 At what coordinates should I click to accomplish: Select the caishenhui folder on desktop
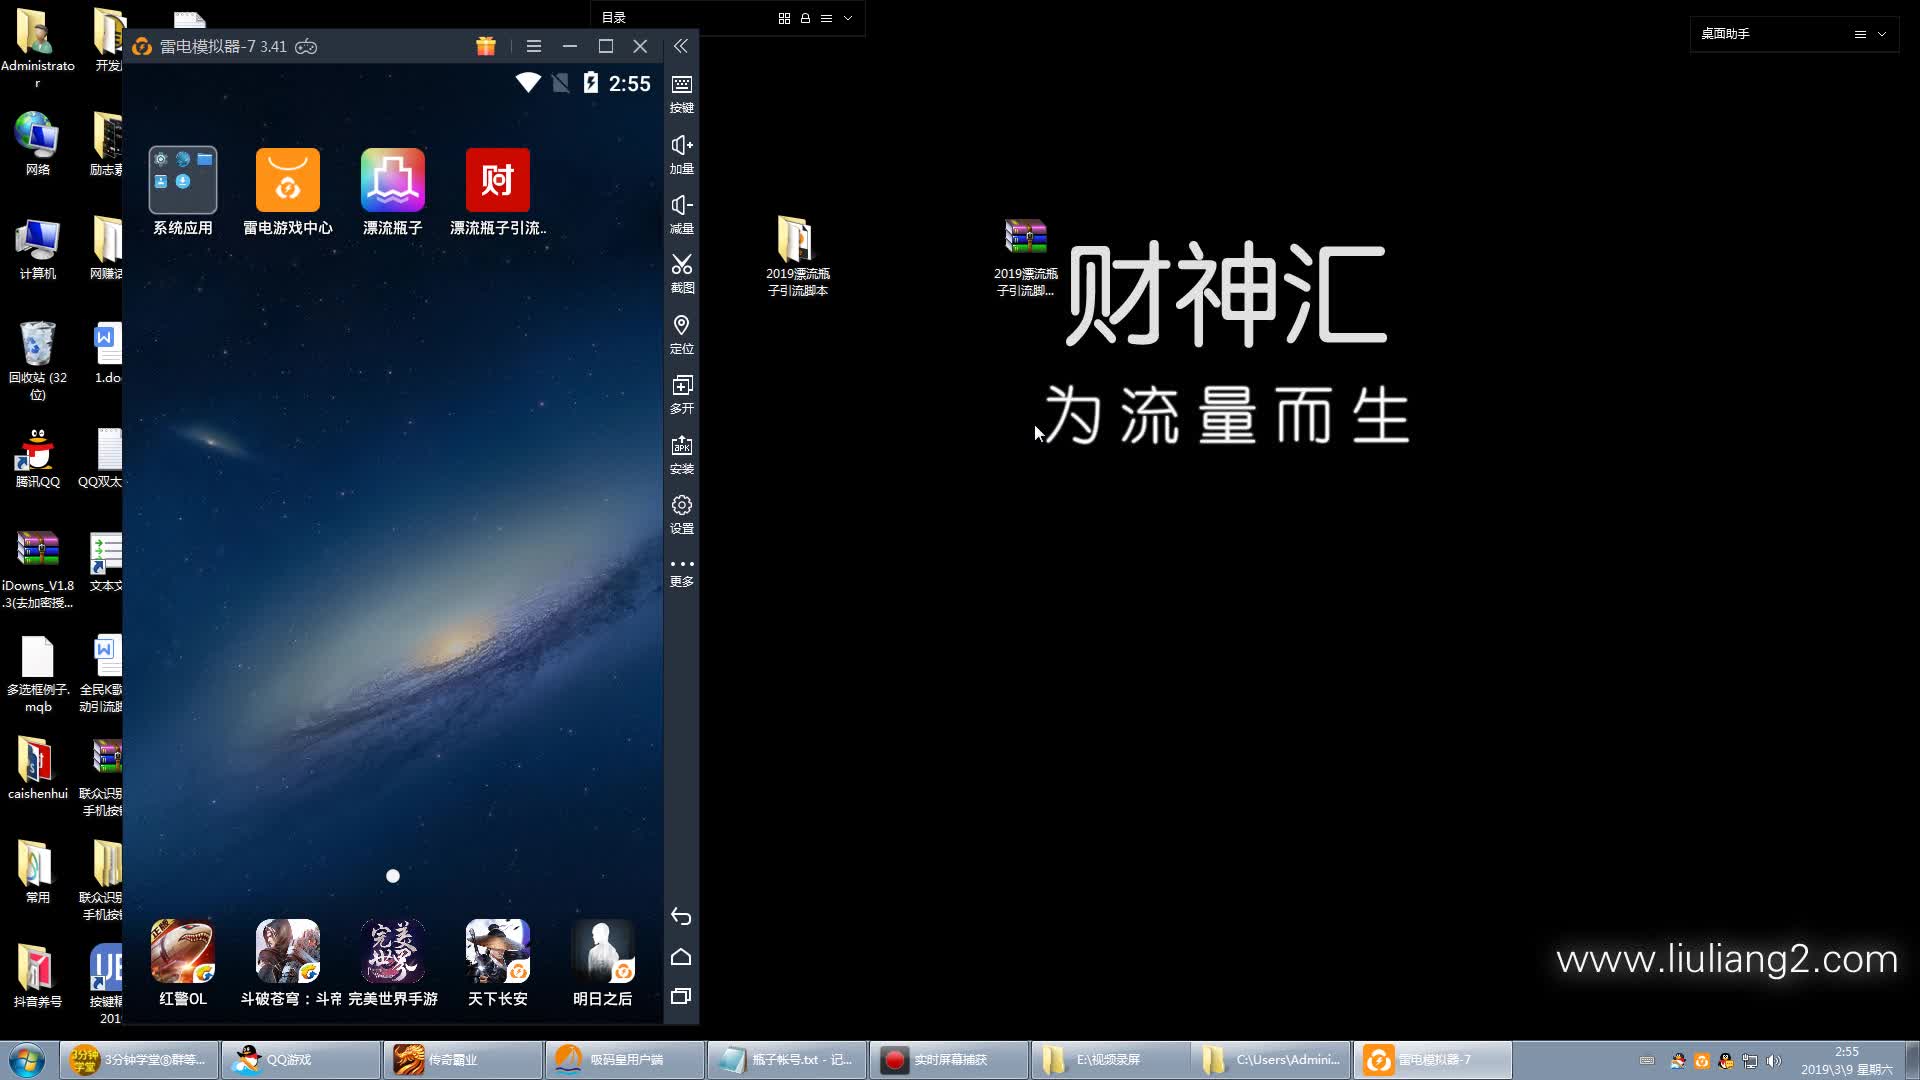(38, 769)
